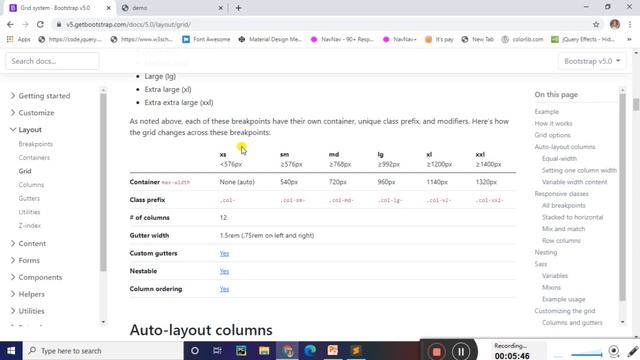Switch to the demo browser tab
This screenshot has width=640, height=360.
tap(173, 8)
